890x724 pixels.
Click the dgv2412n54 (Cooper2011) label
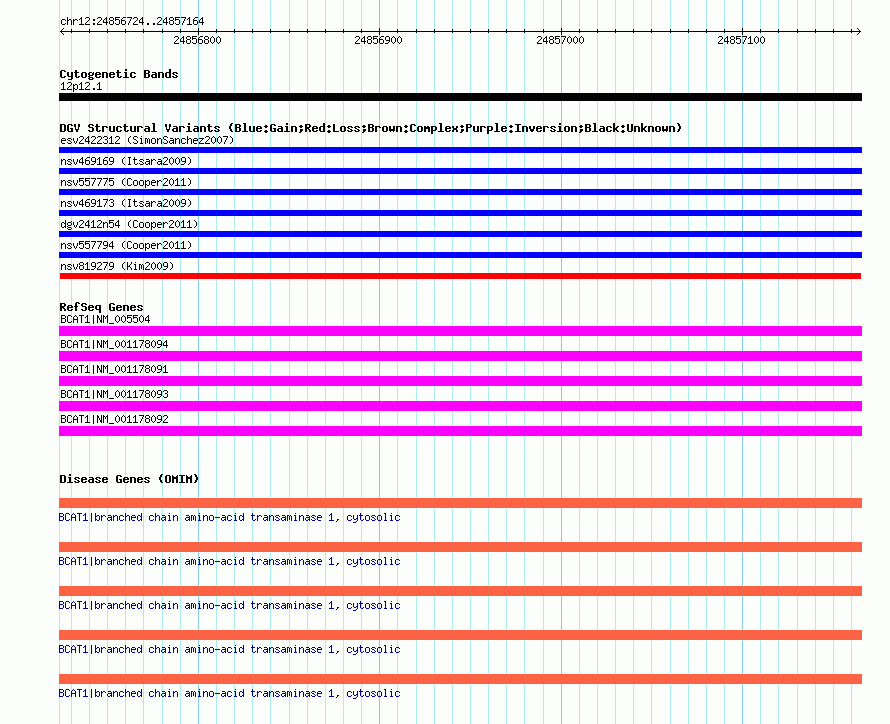pyautogui.click(x=129, y=224)
